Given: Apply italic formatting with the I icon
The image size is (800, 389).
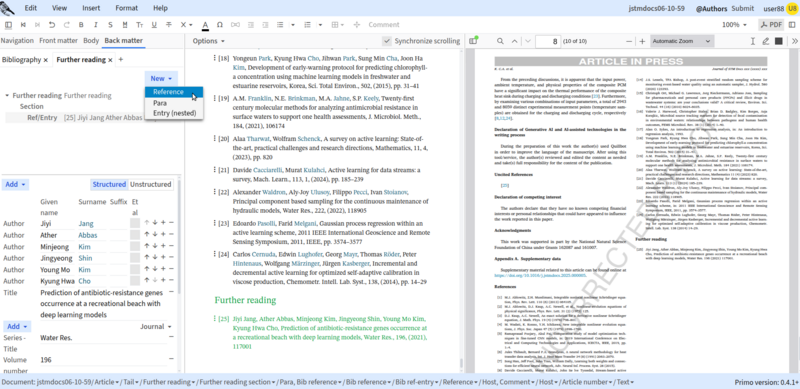Looking at the screenshot, I should (x=95, y=25).
